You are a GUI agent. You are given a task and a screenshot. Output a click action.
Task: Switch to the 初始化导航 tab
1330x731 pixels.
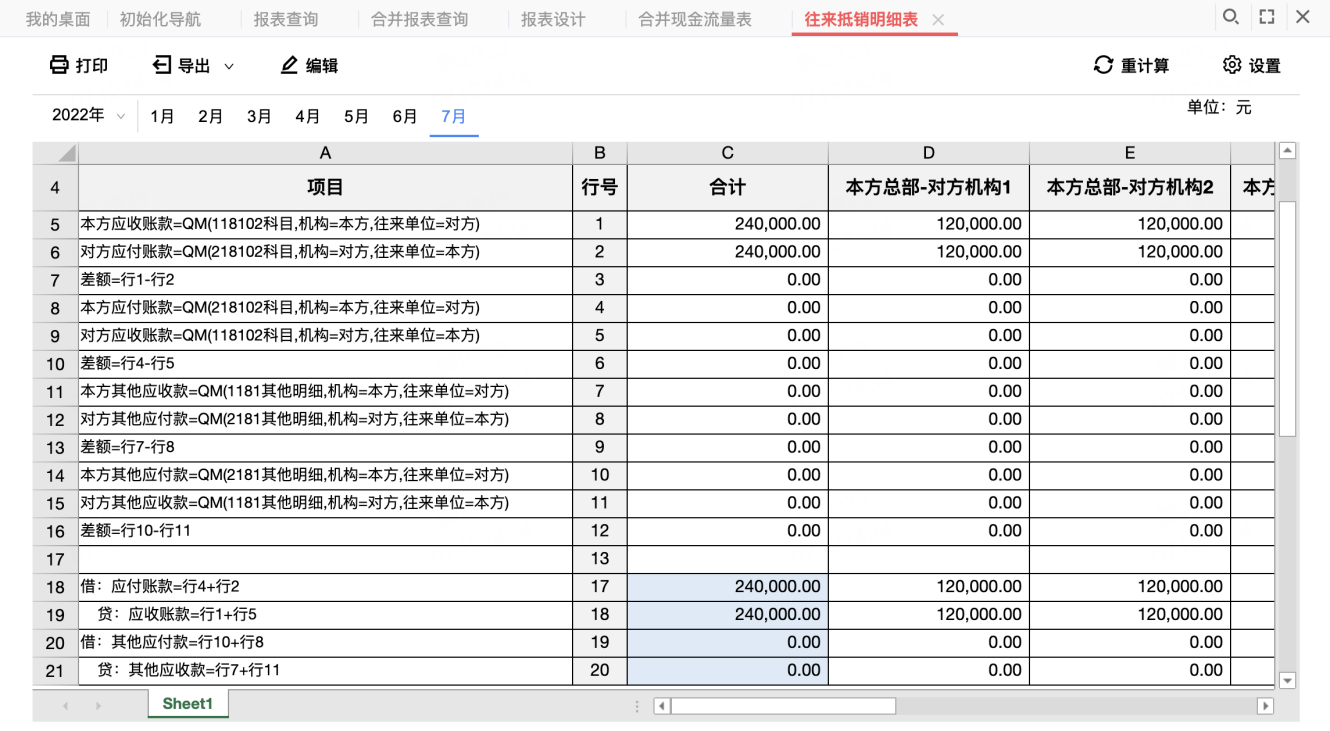tap(160, 19)
